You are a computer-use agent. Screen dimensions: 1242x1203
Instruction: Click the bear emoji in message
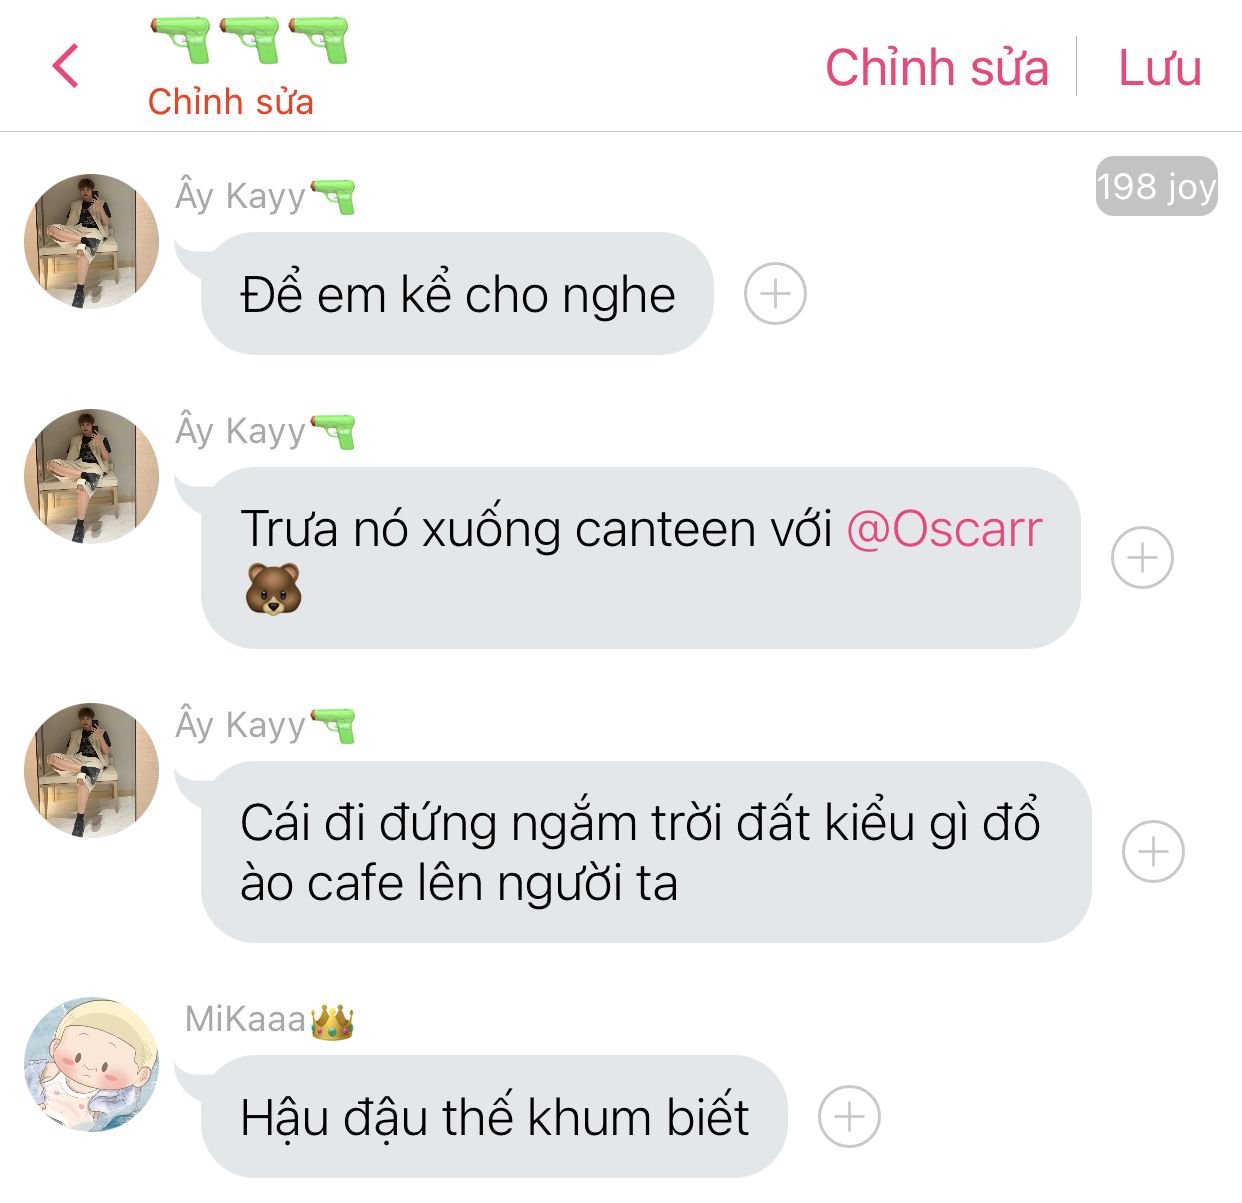273,588
